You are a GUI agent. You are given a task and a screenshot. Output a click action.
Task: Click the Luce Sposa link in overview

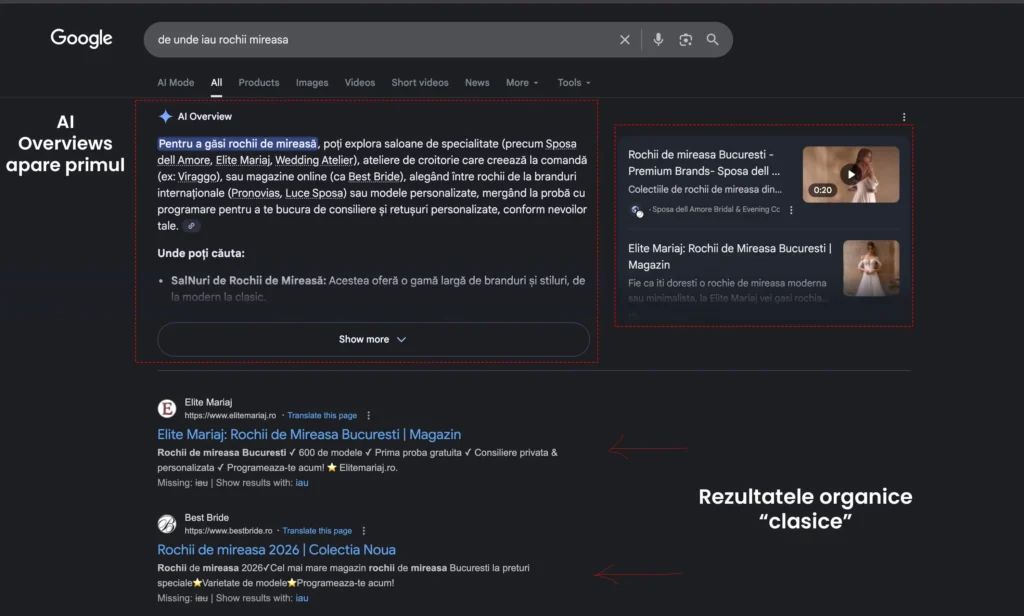pyautogui.click(x=314, y=193)
